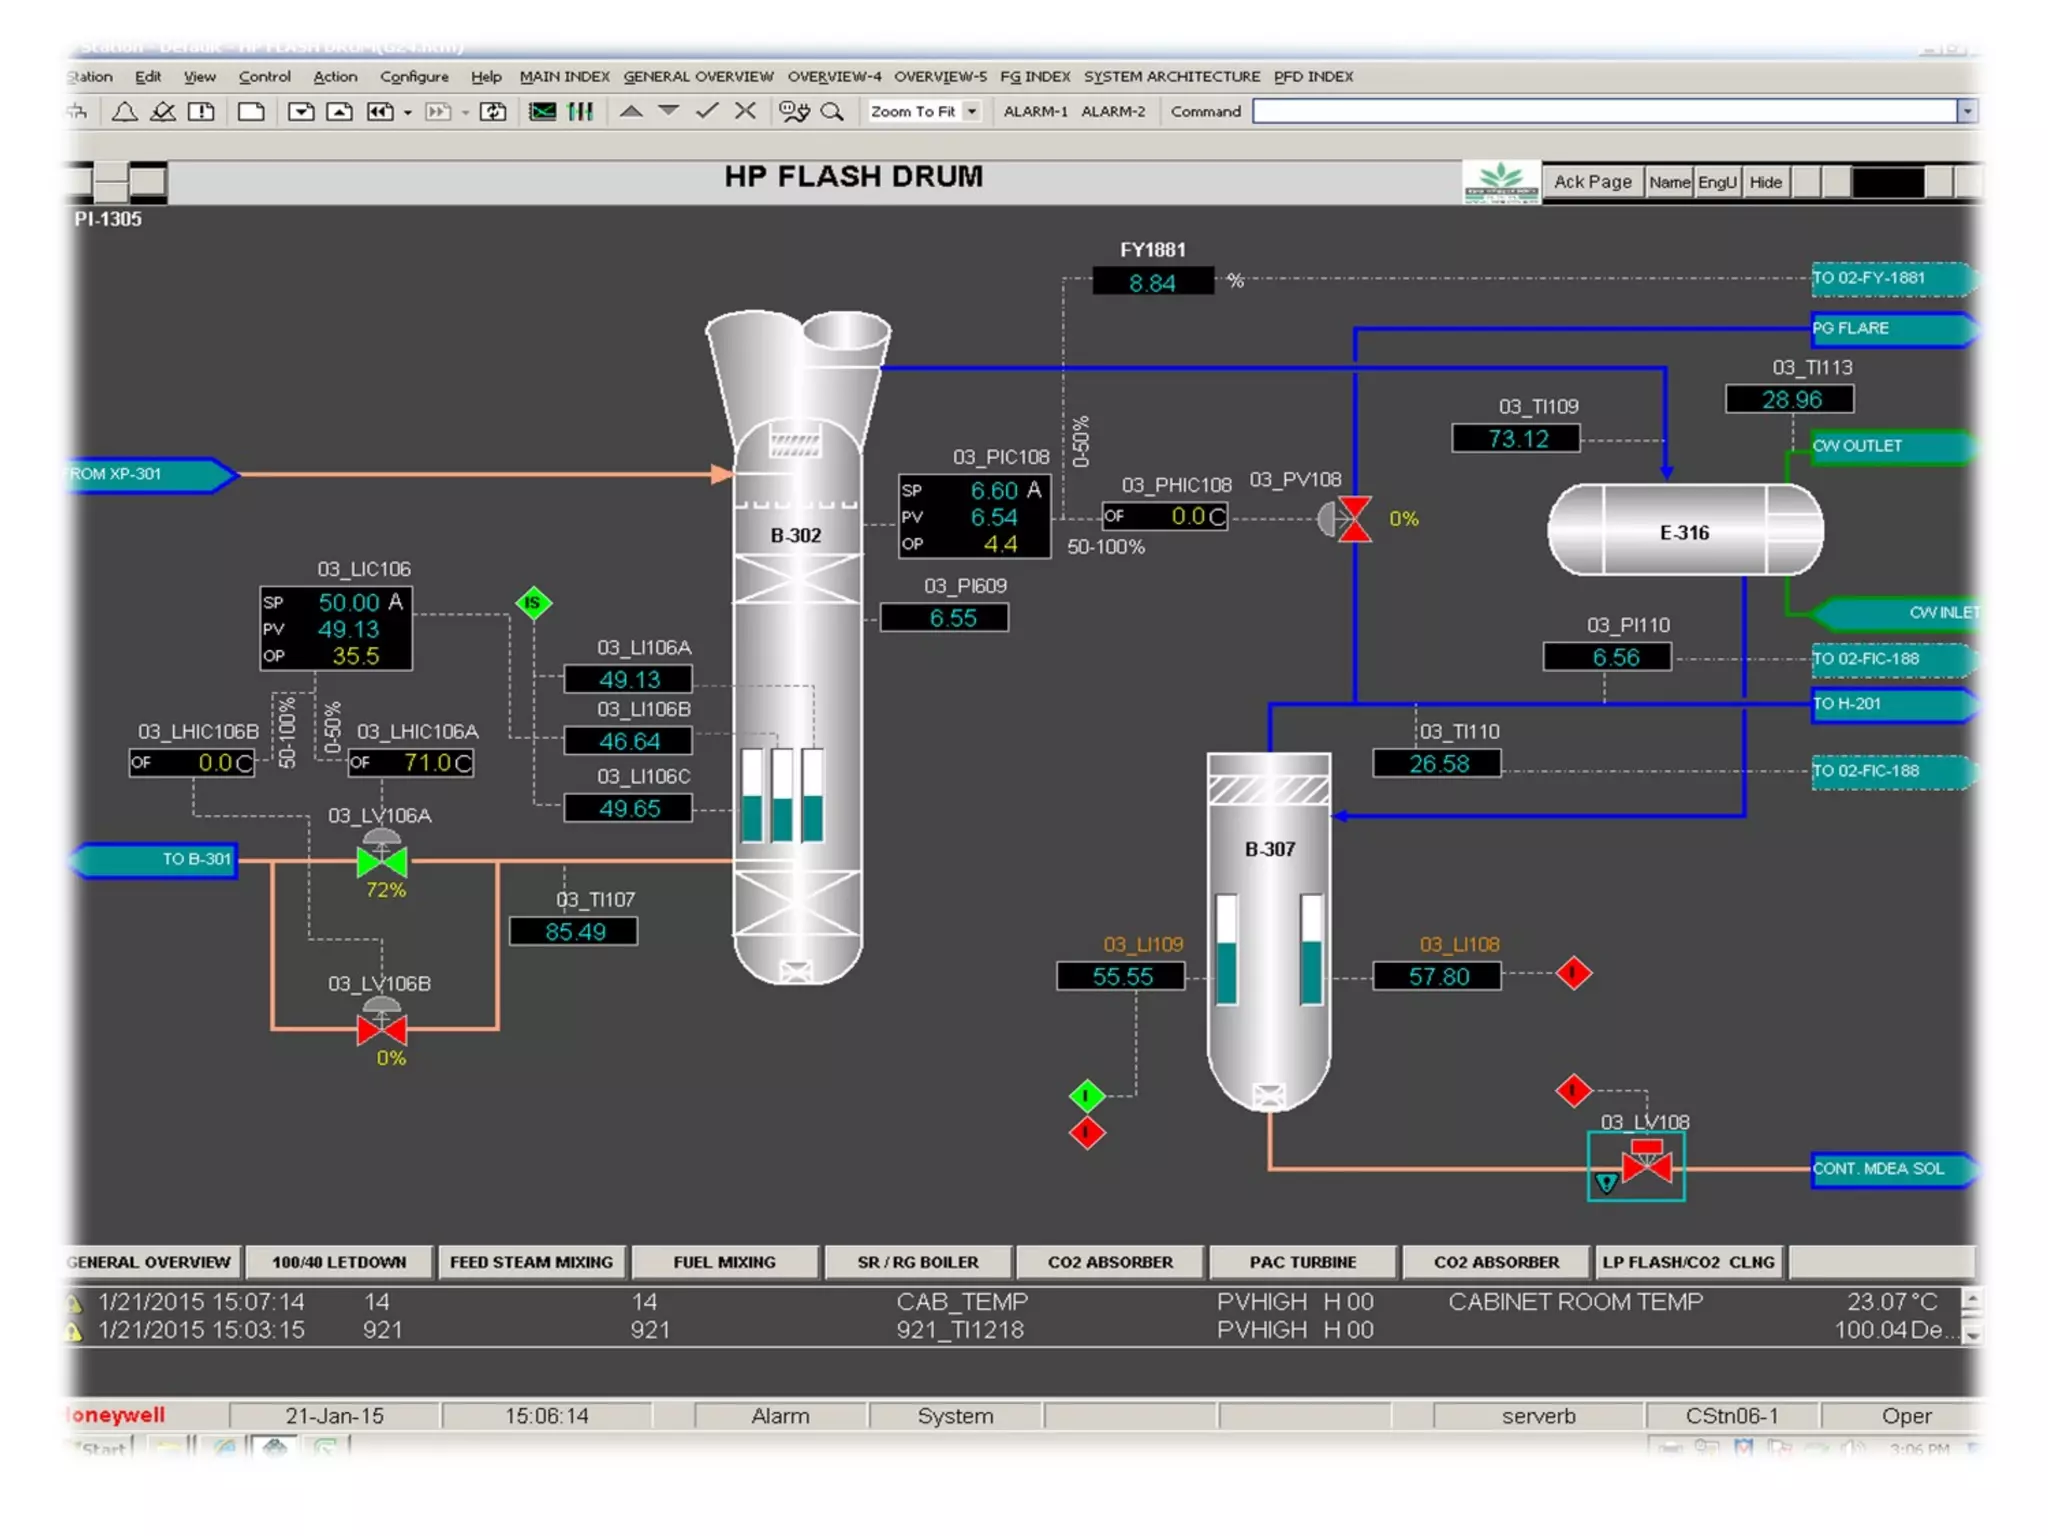Switch to the FUEL MIXING tab

point(724,1262)
